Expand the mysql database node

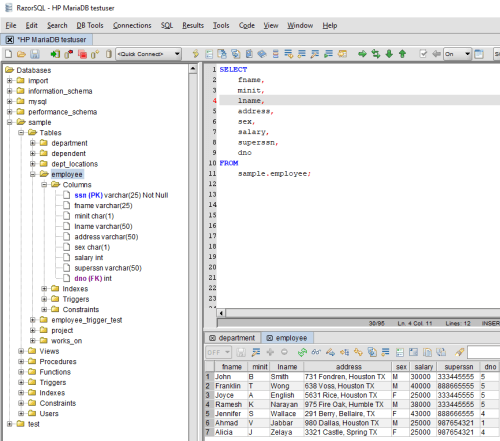tap(10, 101)
